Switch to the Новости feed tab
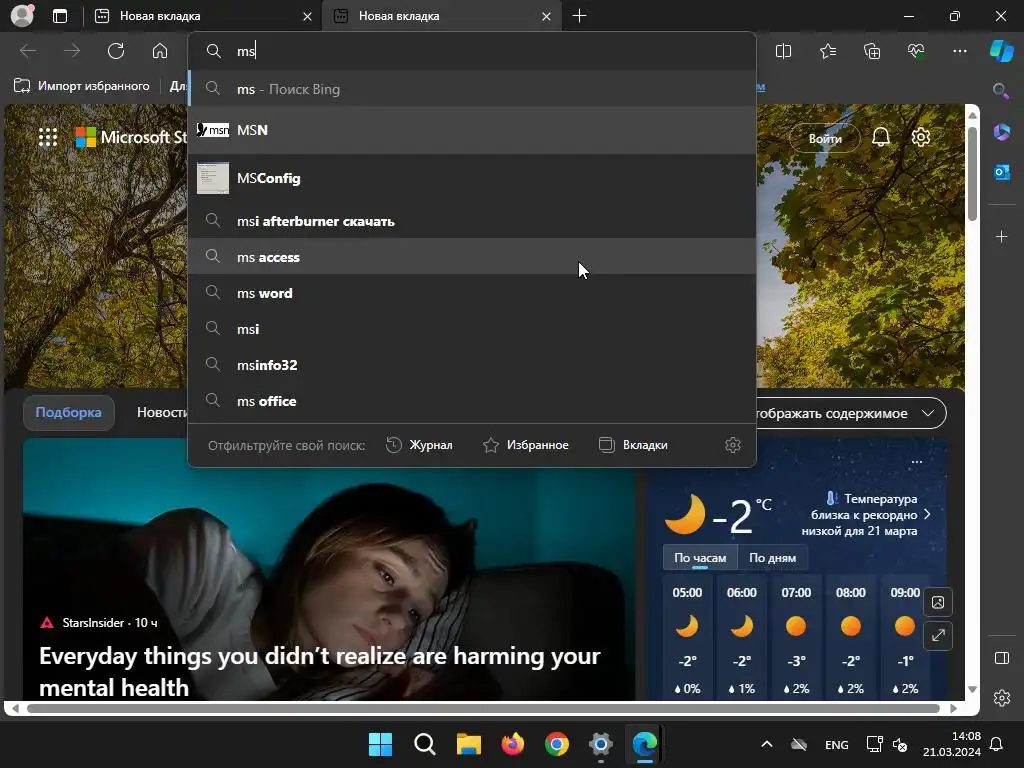 click(x=161, y=412)
